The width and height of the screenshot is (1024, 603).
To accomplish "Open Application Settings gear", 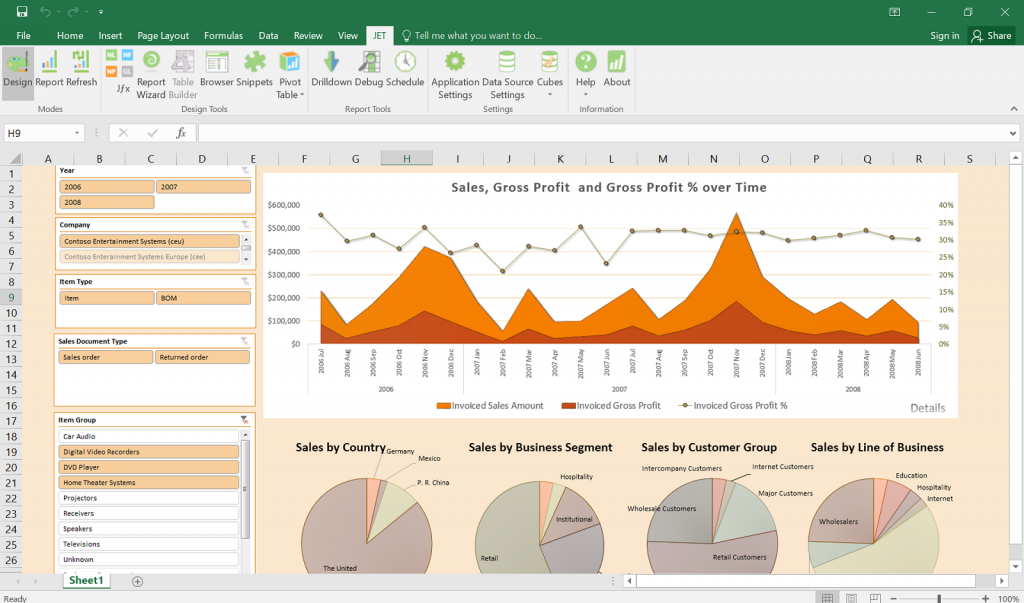I will (x=455, y=74).
